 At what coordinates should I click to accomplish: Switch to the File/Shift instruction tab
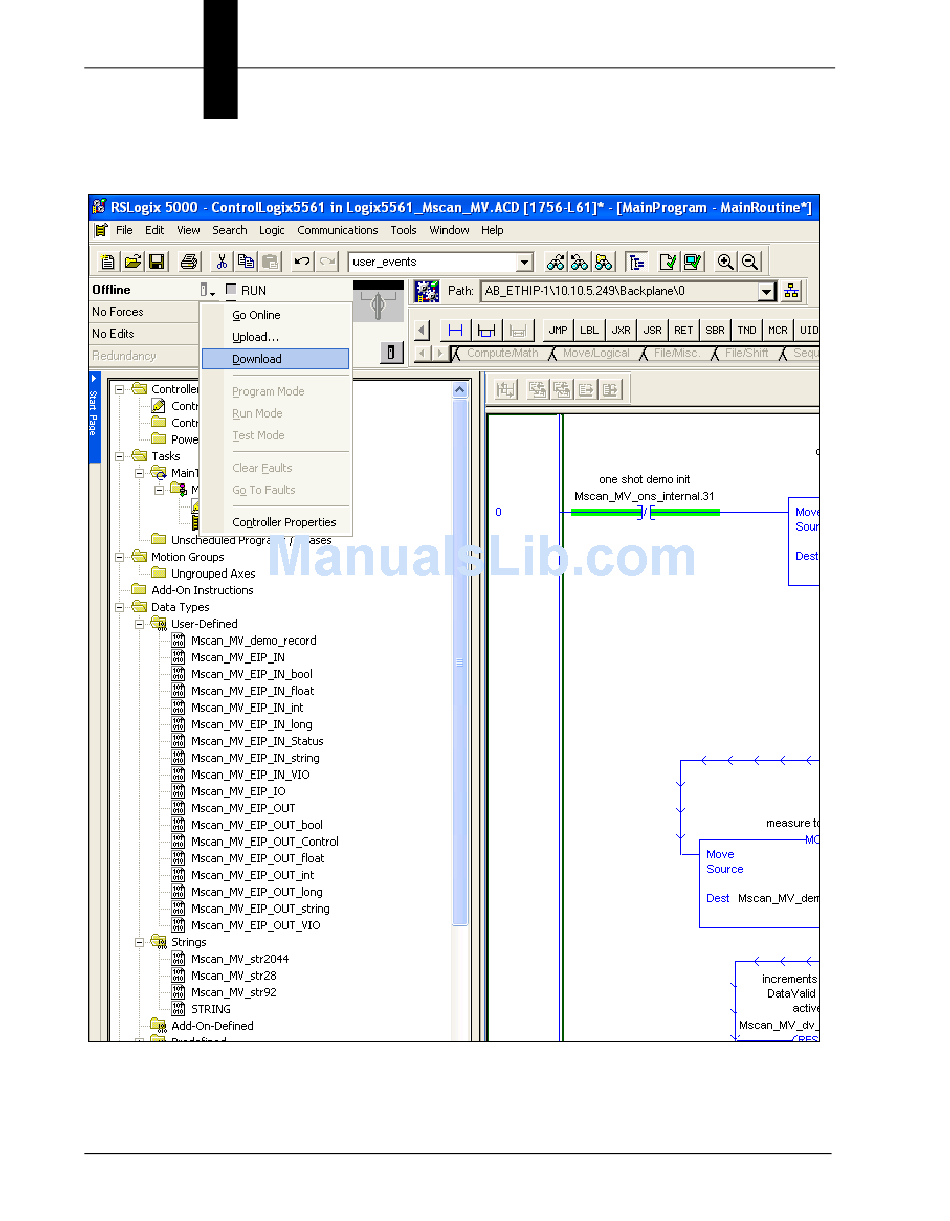(x=746, y=353)
